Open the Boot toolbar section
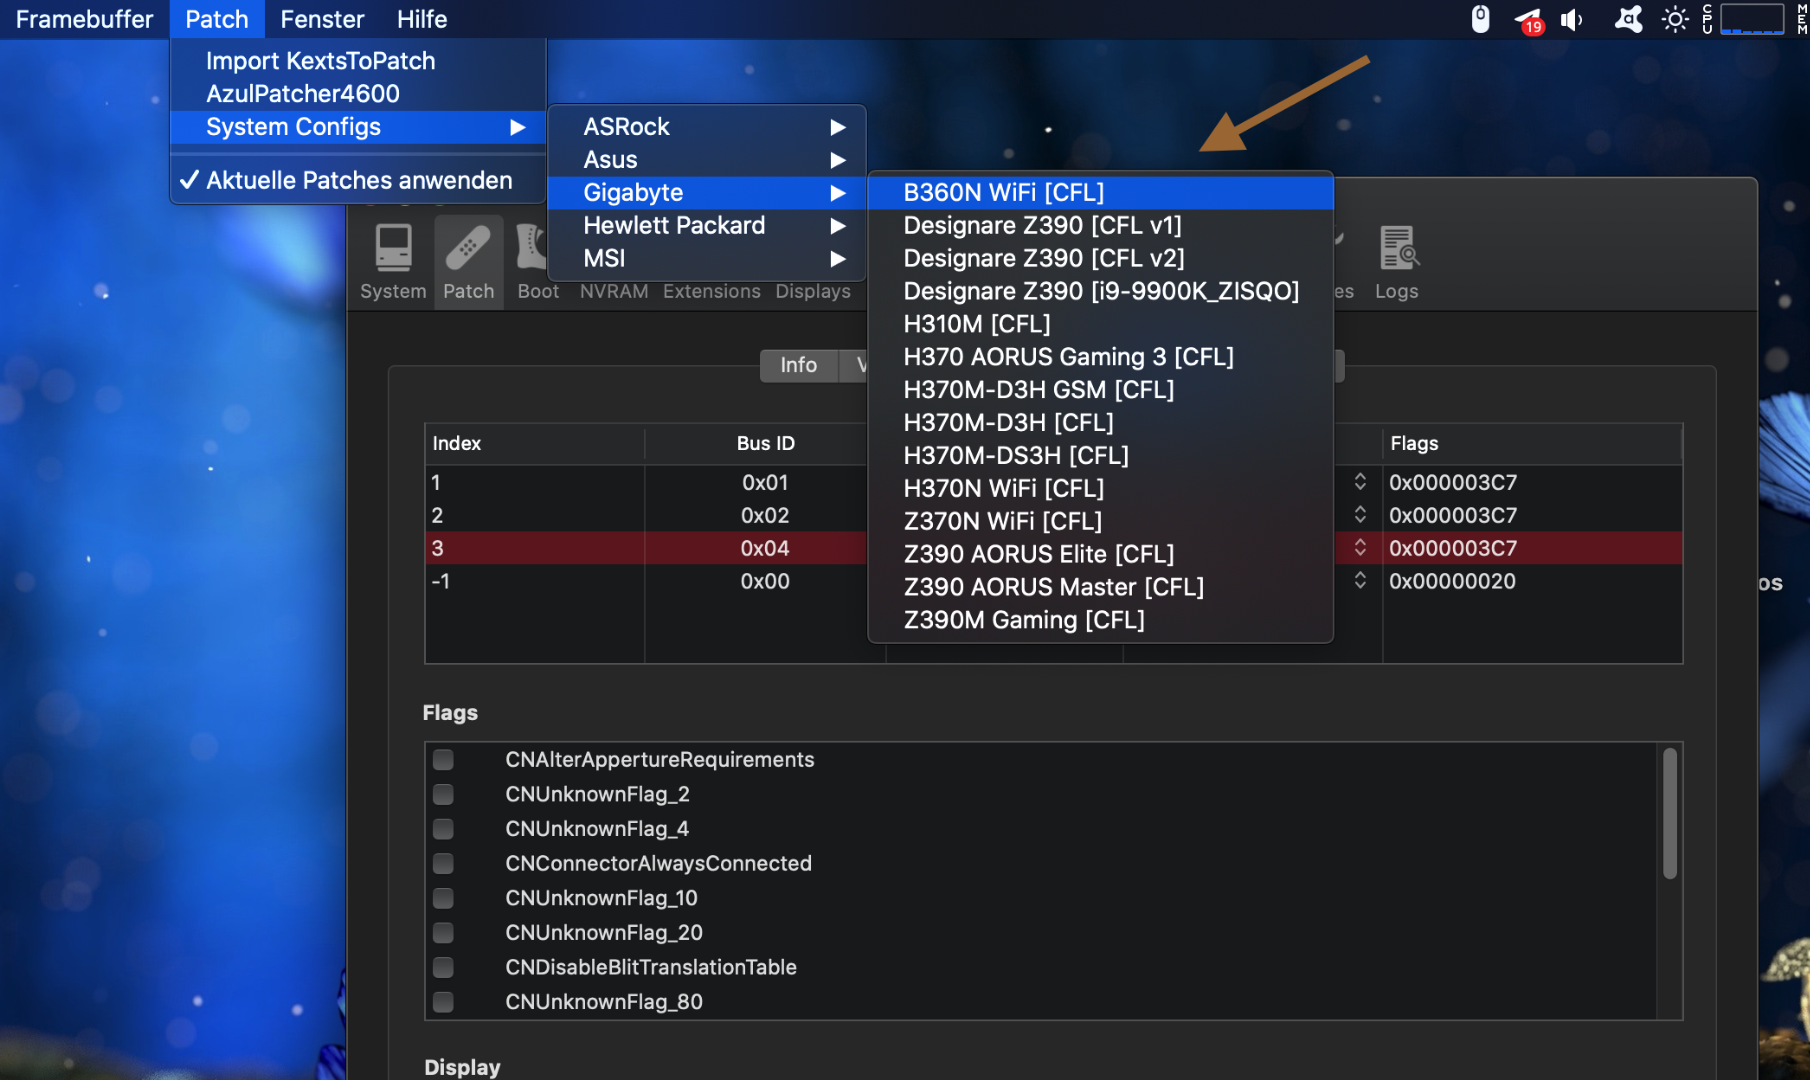 pyautogui.click(x=537, y=262)
